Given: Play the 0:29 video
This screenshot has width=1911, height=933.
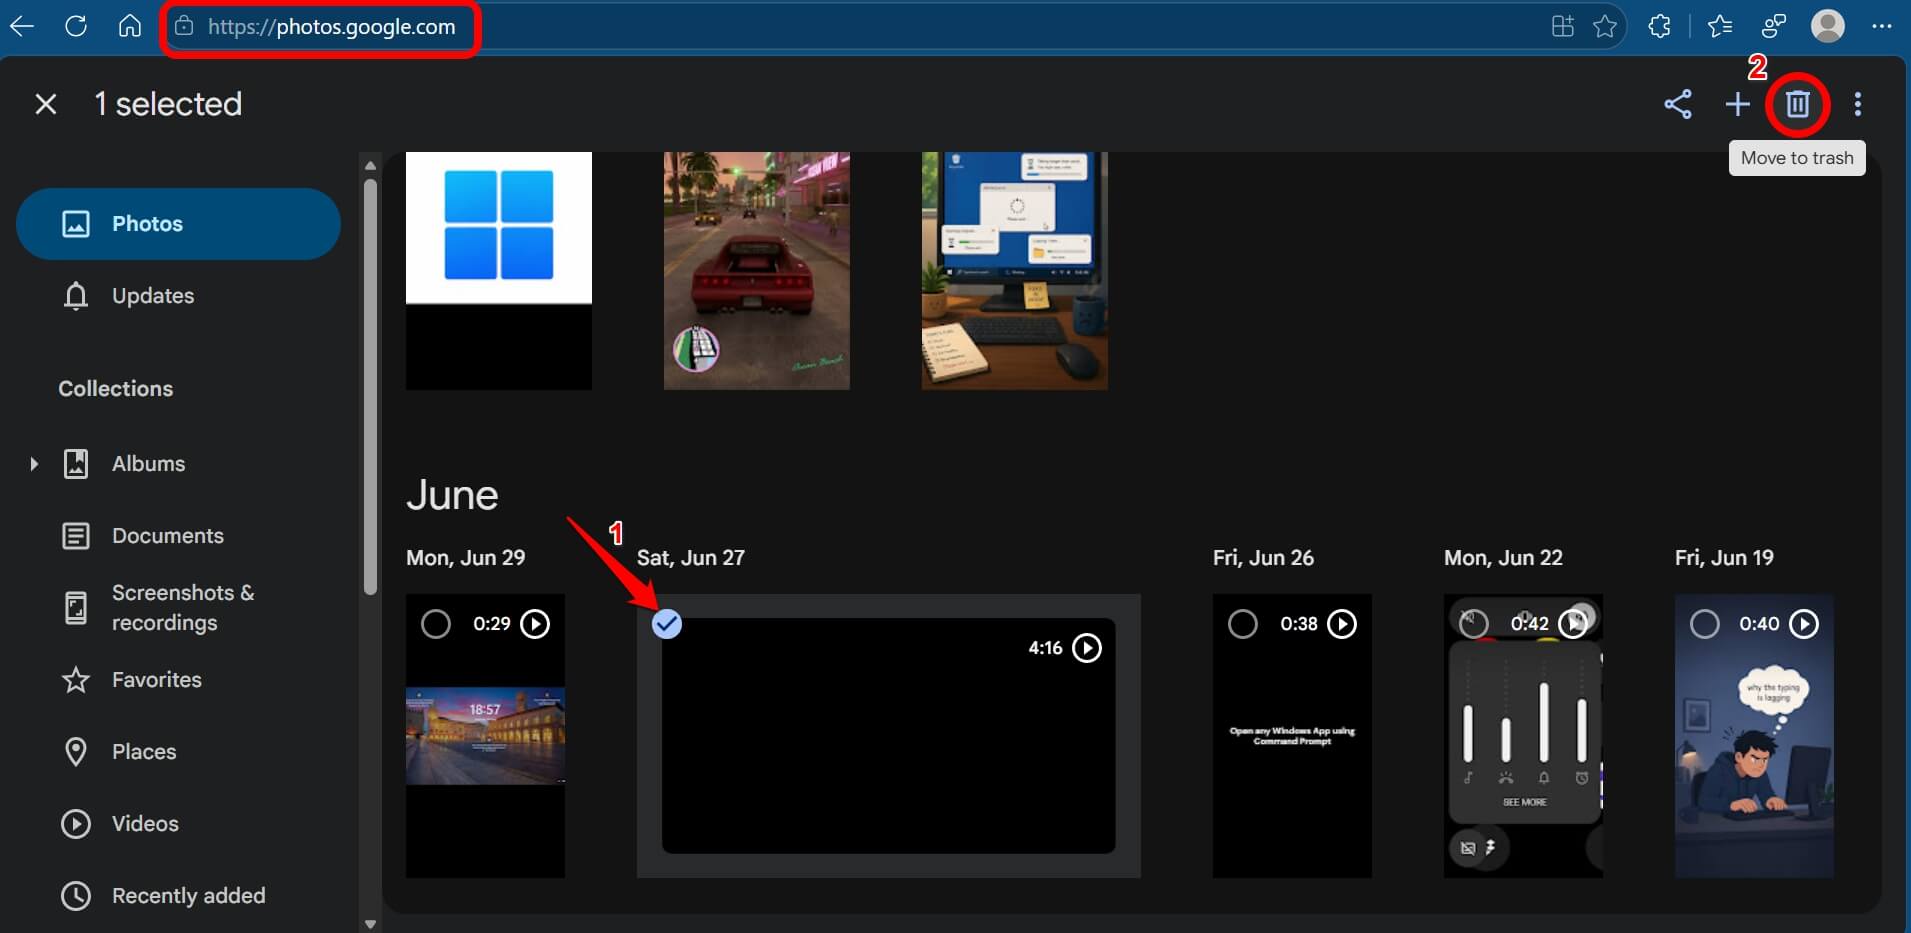Looking at the screenshot, I should (x=535, y=624).
